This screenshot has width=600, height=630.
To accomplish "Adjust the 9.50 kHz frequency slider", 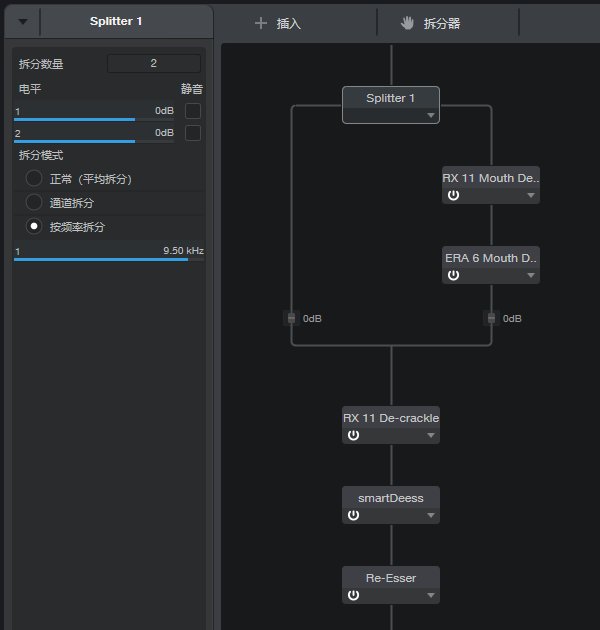I will (109, 260).
